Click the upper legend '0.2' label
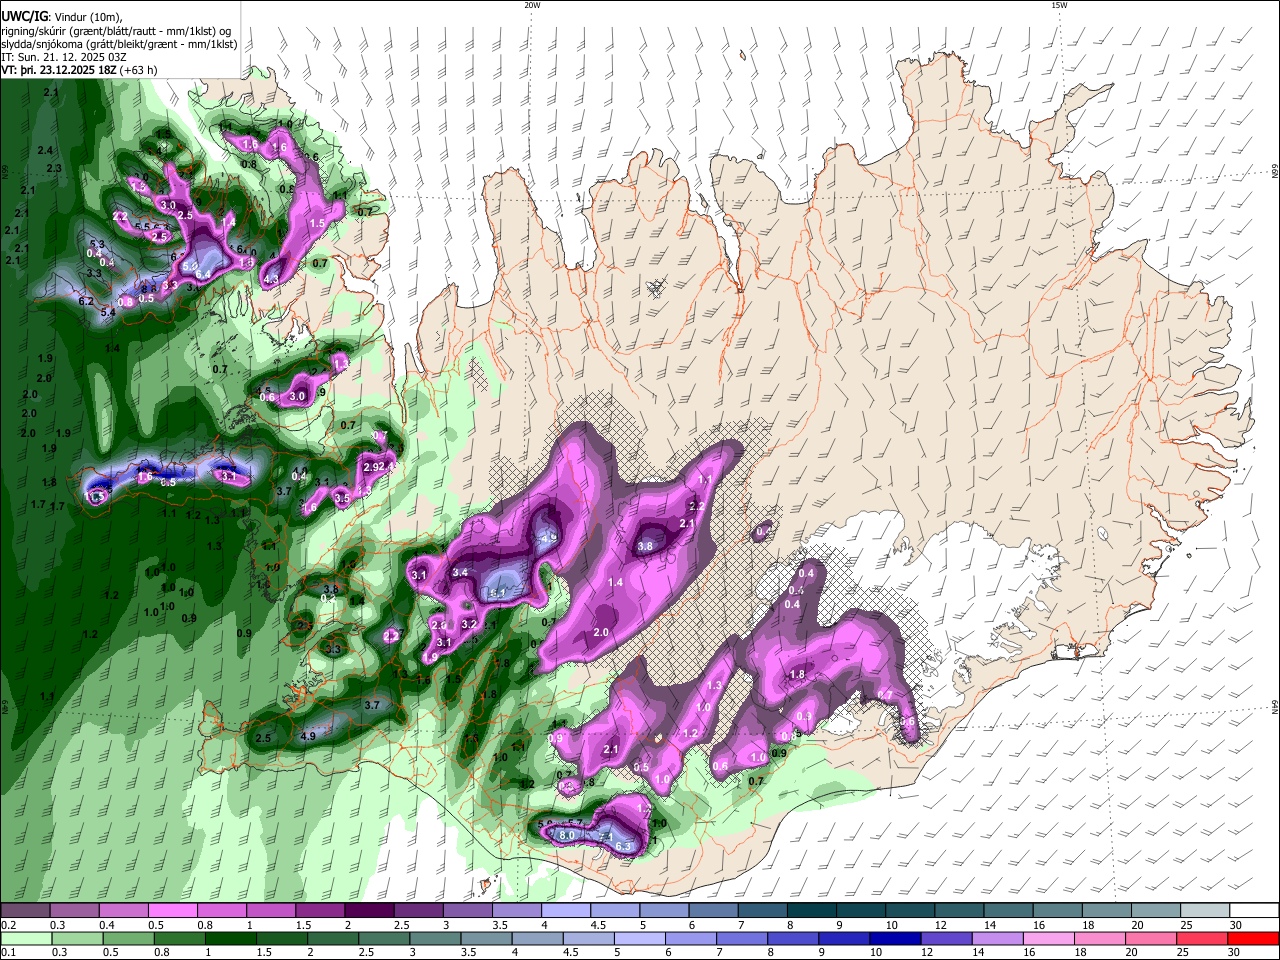The image size is (1280, 960). click(8, 925)
